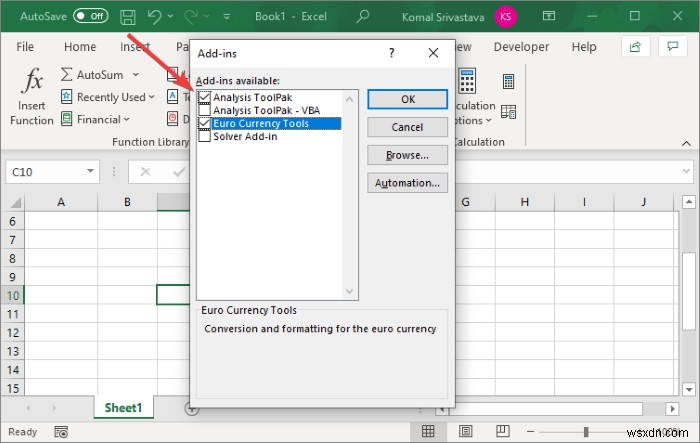700x443 pixels.
Task: Switch to Normal view icon
Action: point(428,431)
